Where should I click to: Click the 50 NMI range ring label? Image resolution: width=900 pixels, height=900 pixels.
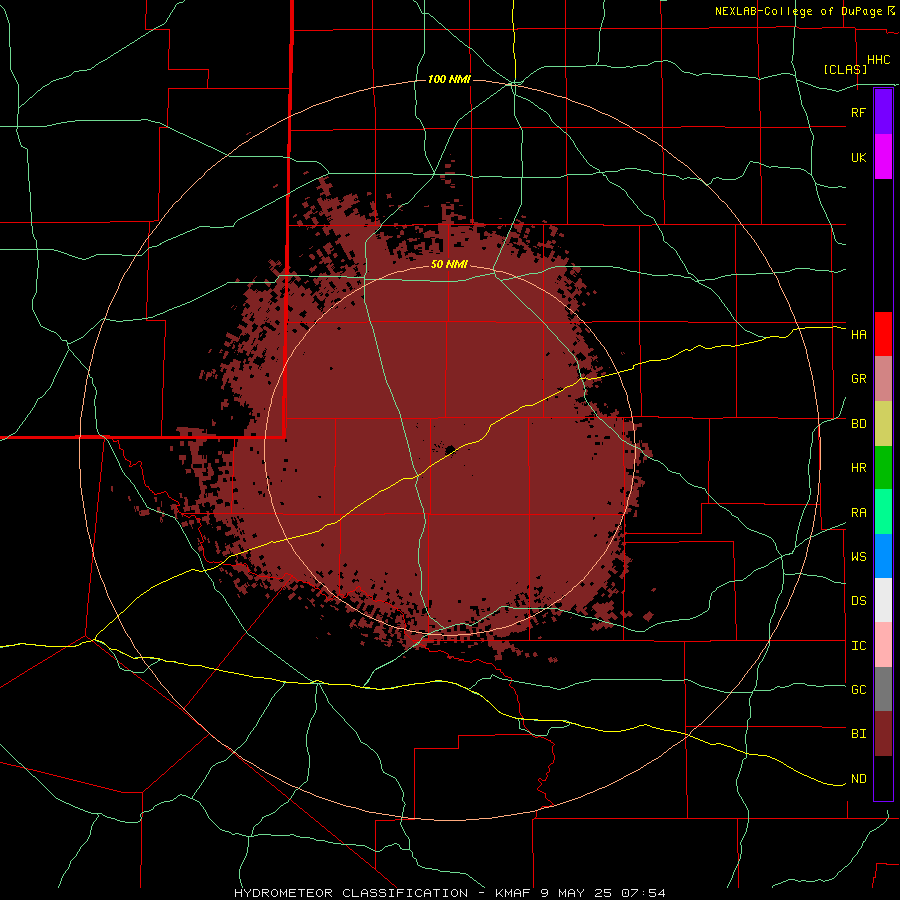(x=449, y=265)
